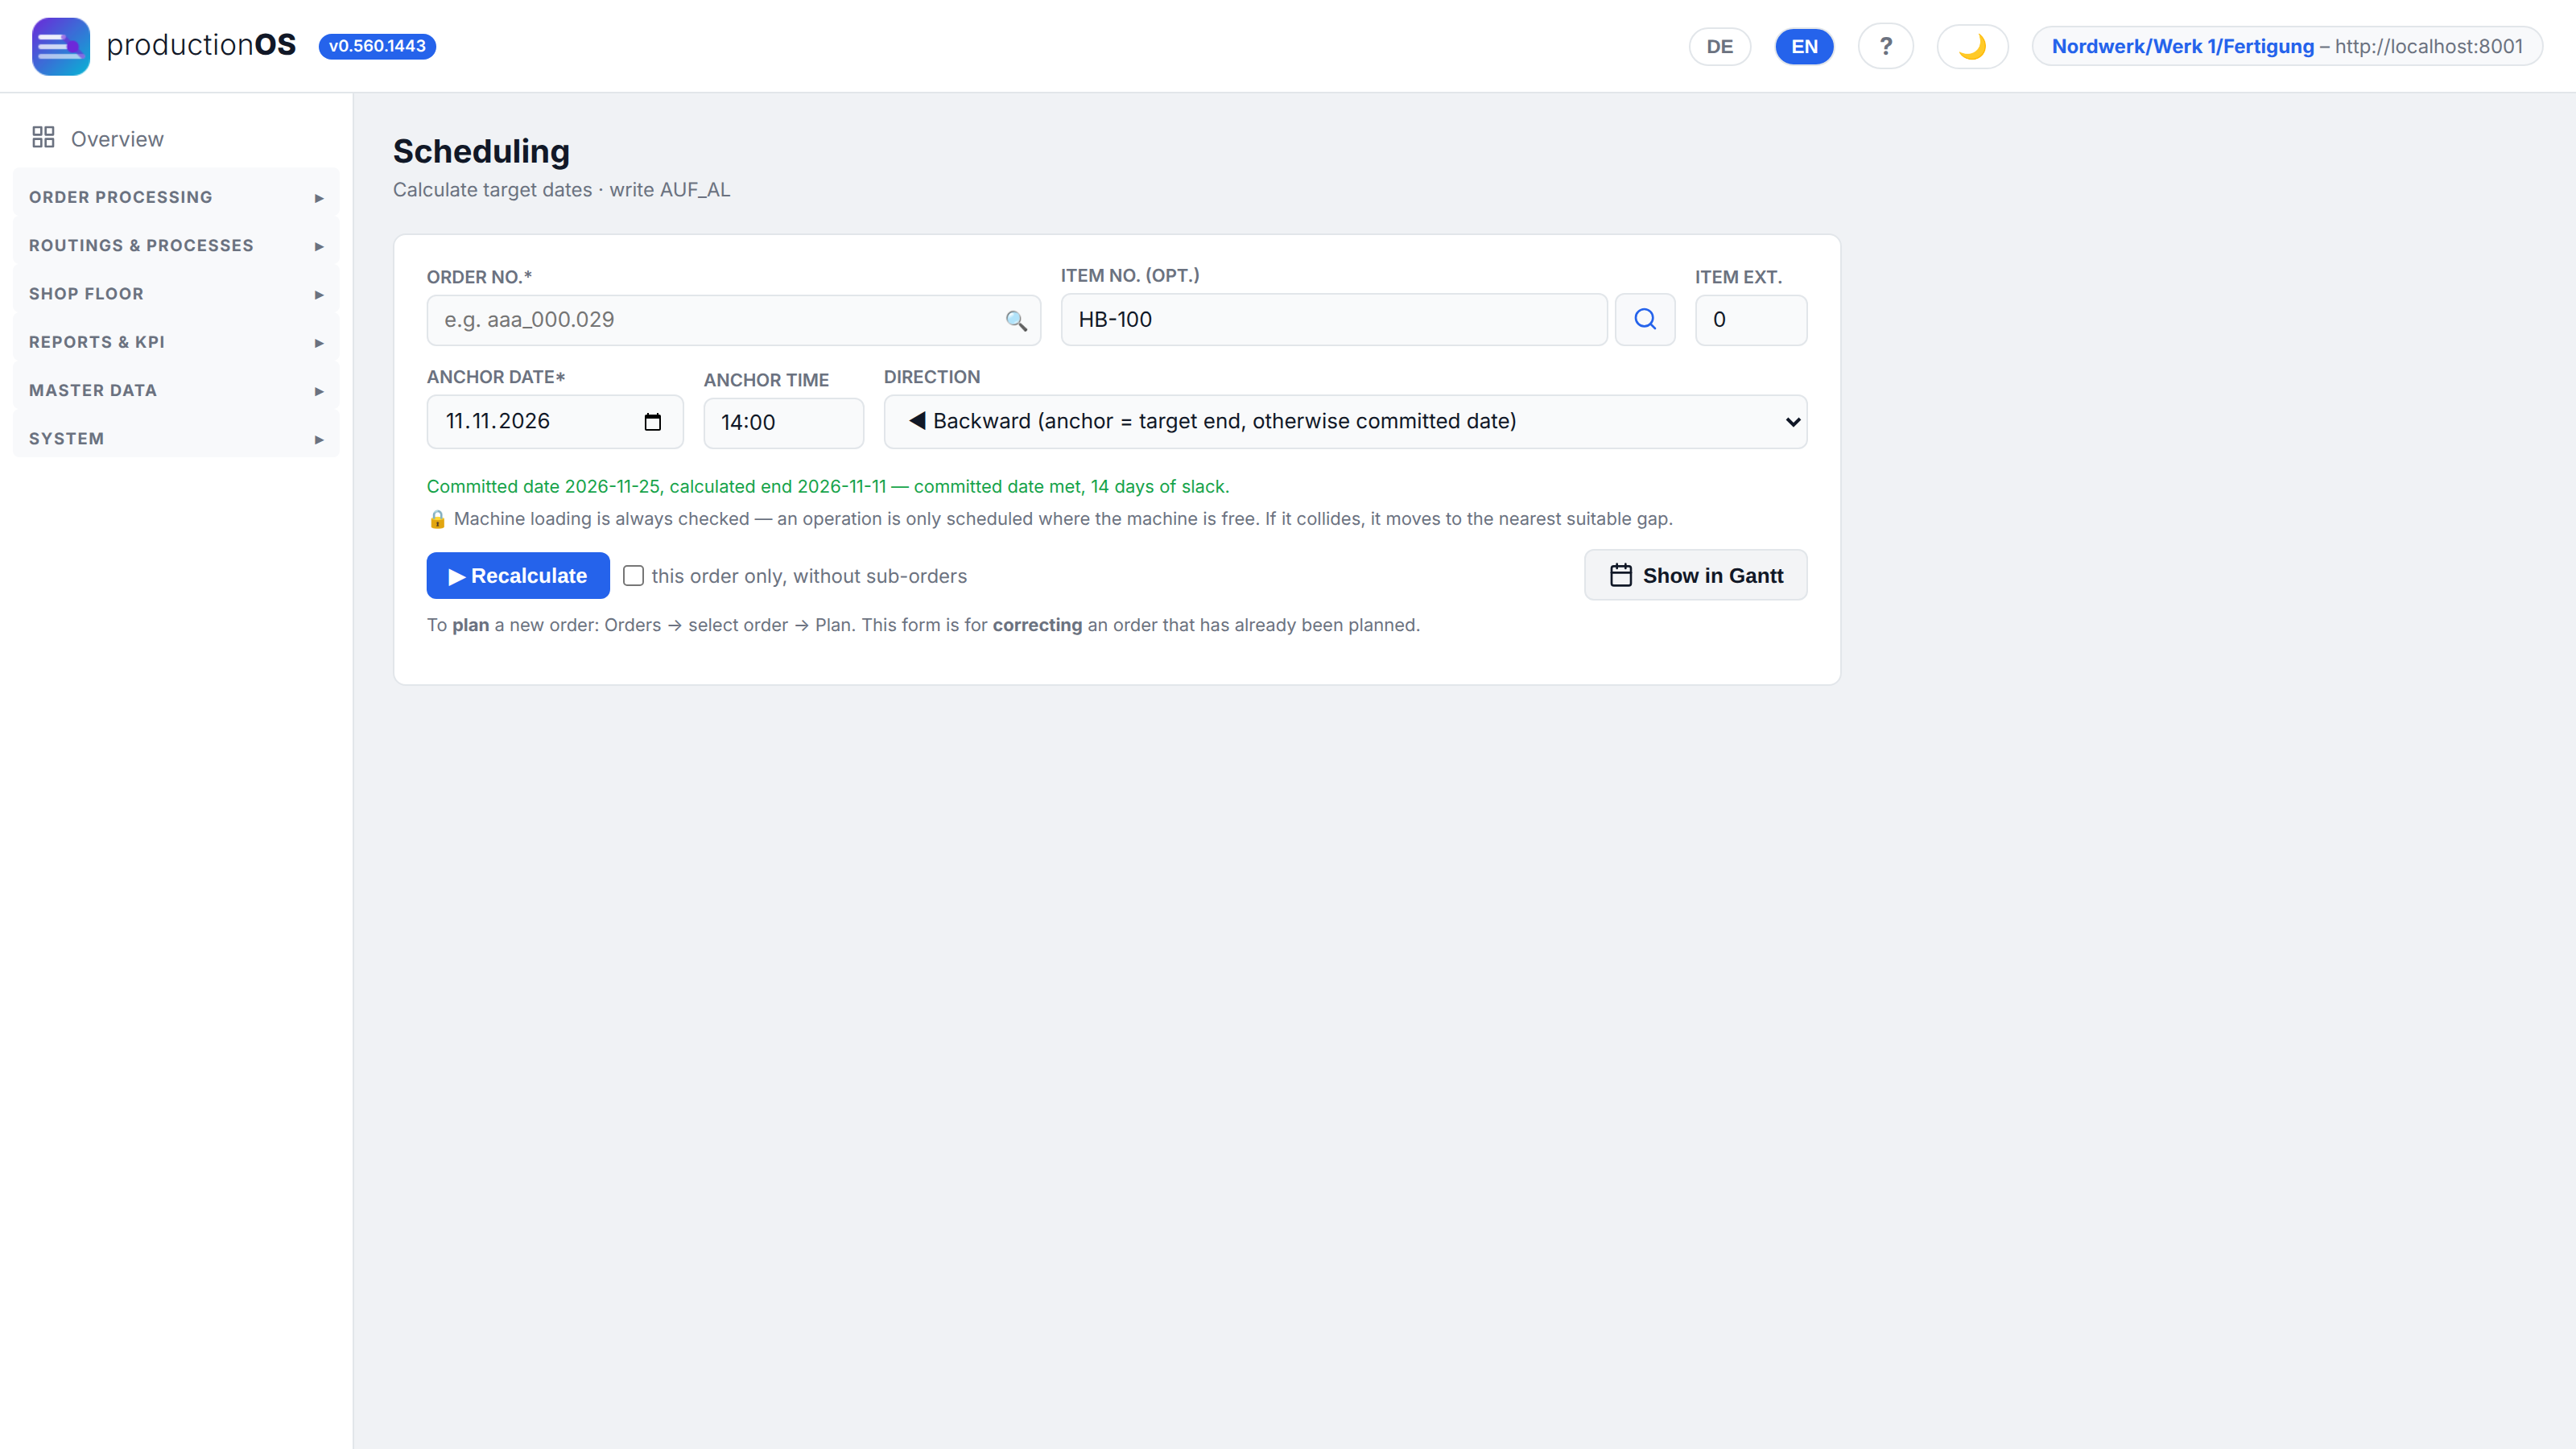
Task: Open the anchor date calendar picker icon
Action: (x=653, y=422)
